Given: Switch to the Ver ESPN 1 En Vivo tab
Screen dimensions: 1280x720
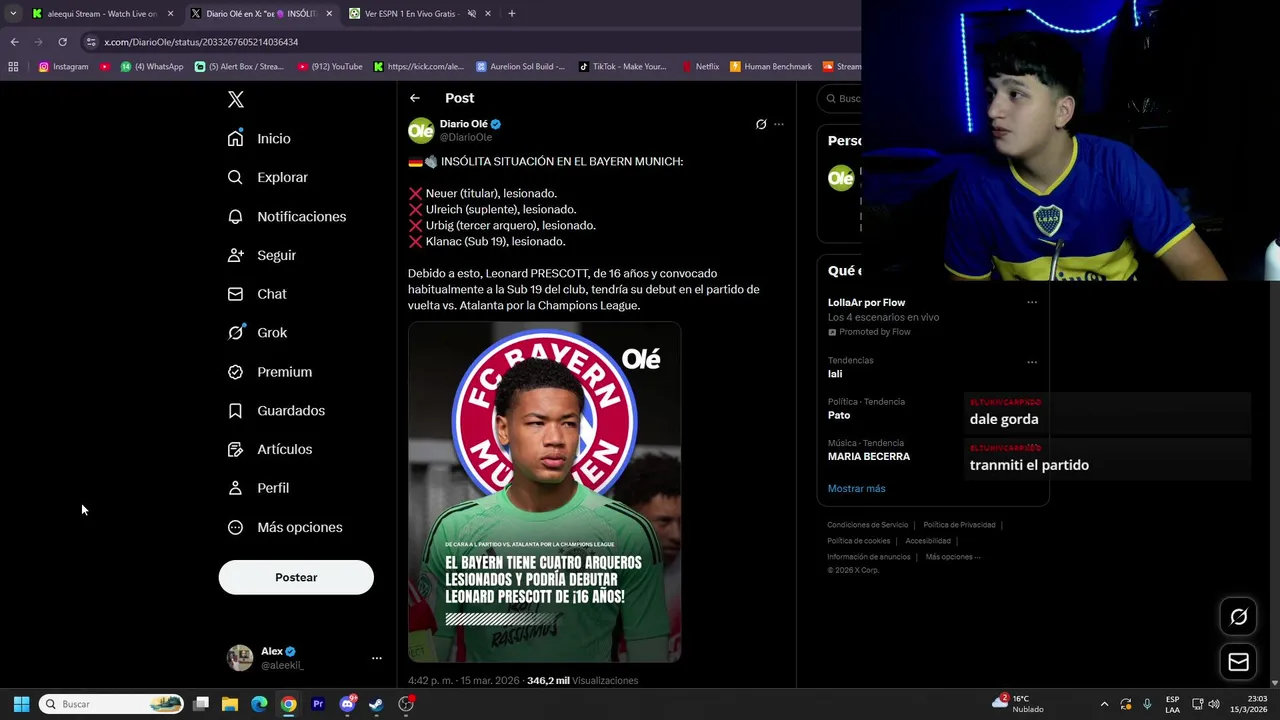Looking at the screenshot, I should click(x=410, y=14).
